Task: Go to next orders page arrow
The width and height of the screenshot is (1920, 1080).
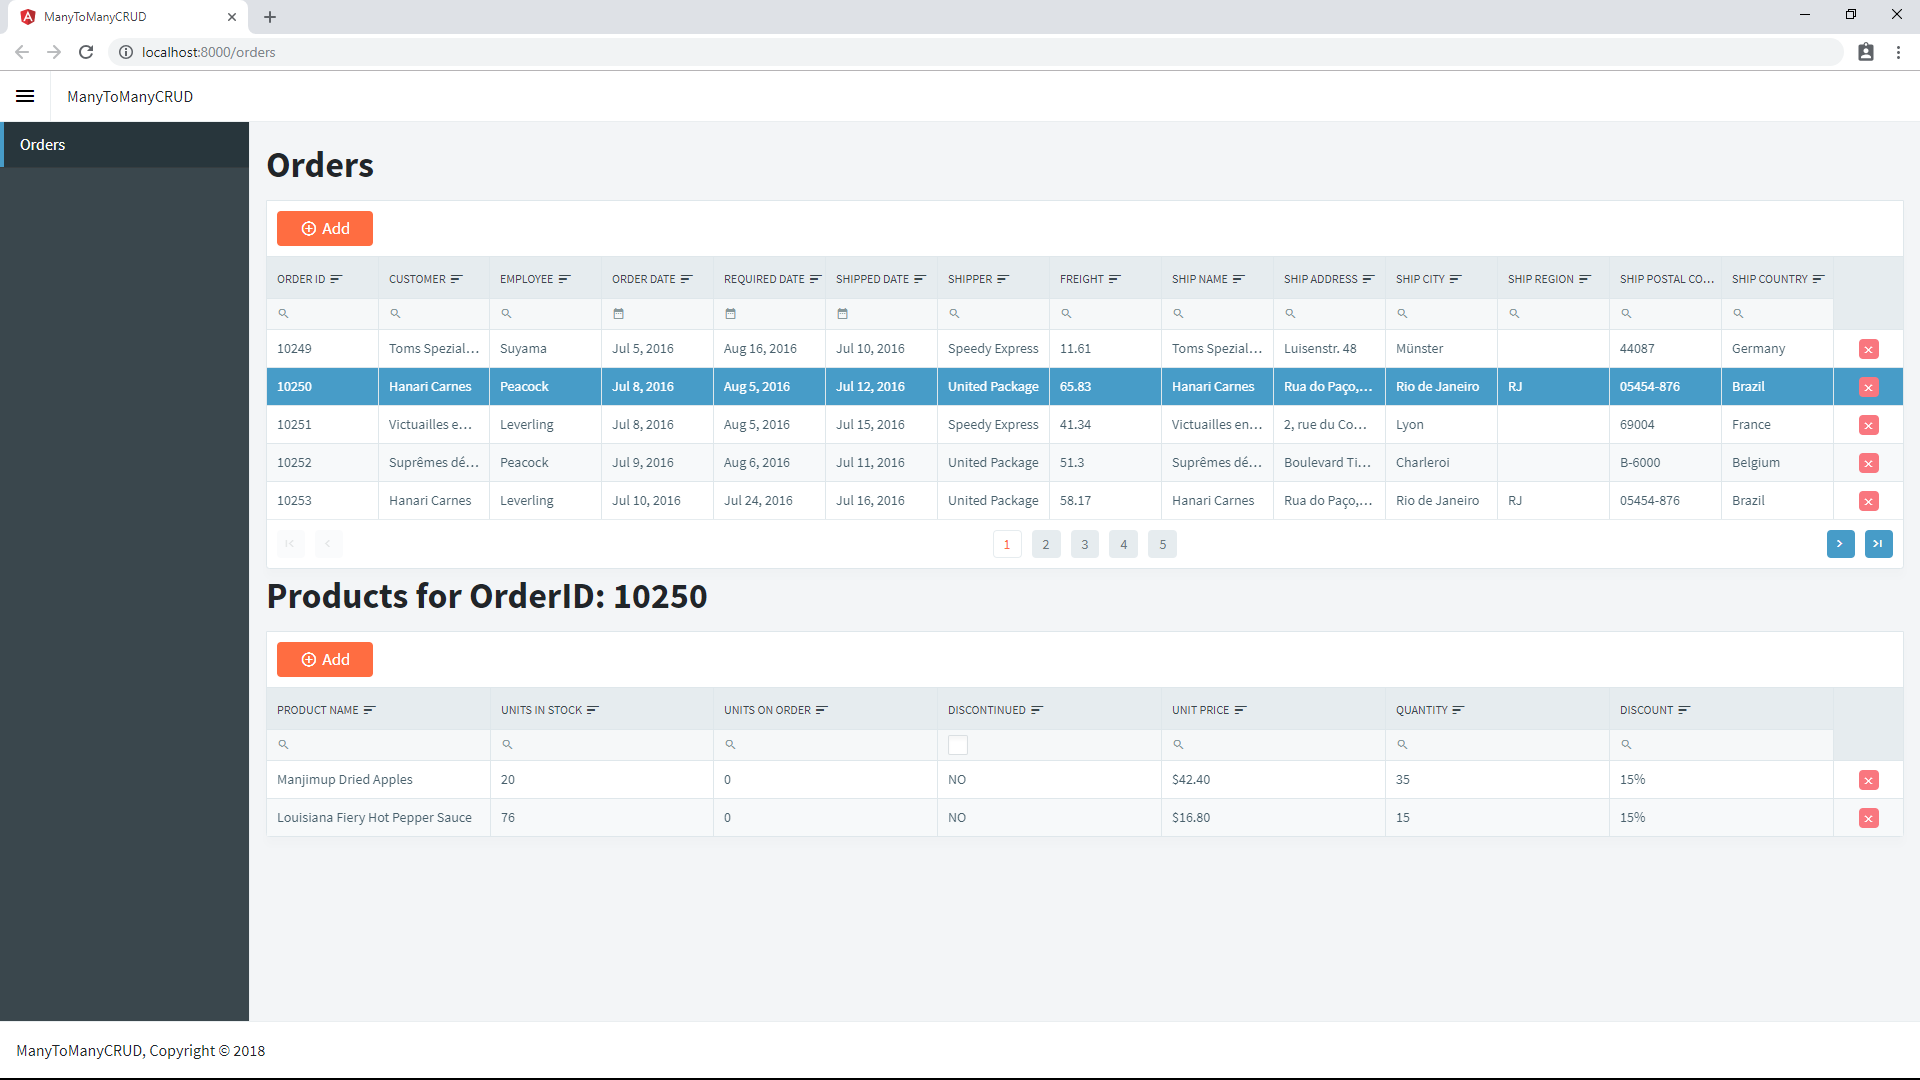Action: tap(1840, 544)
